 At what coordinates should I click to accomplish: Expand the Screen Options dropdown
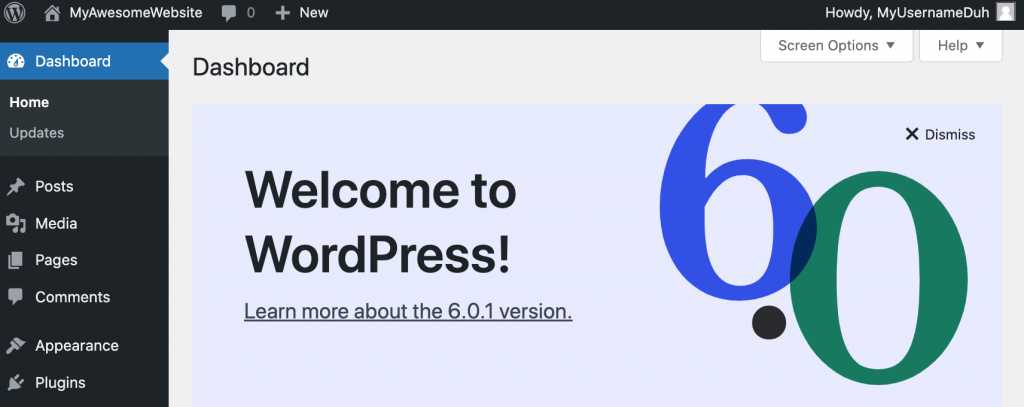(837, 46)
